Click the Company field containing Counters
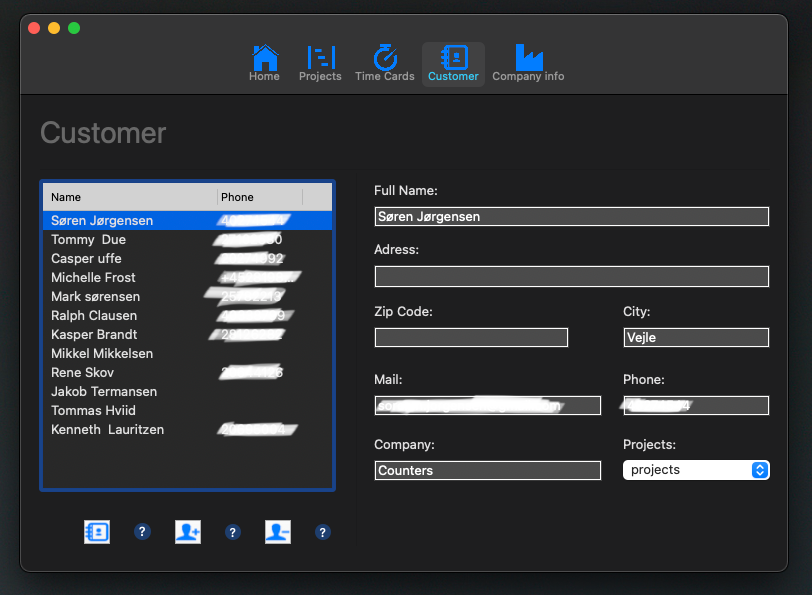812x595 pixels. (488, 470)
